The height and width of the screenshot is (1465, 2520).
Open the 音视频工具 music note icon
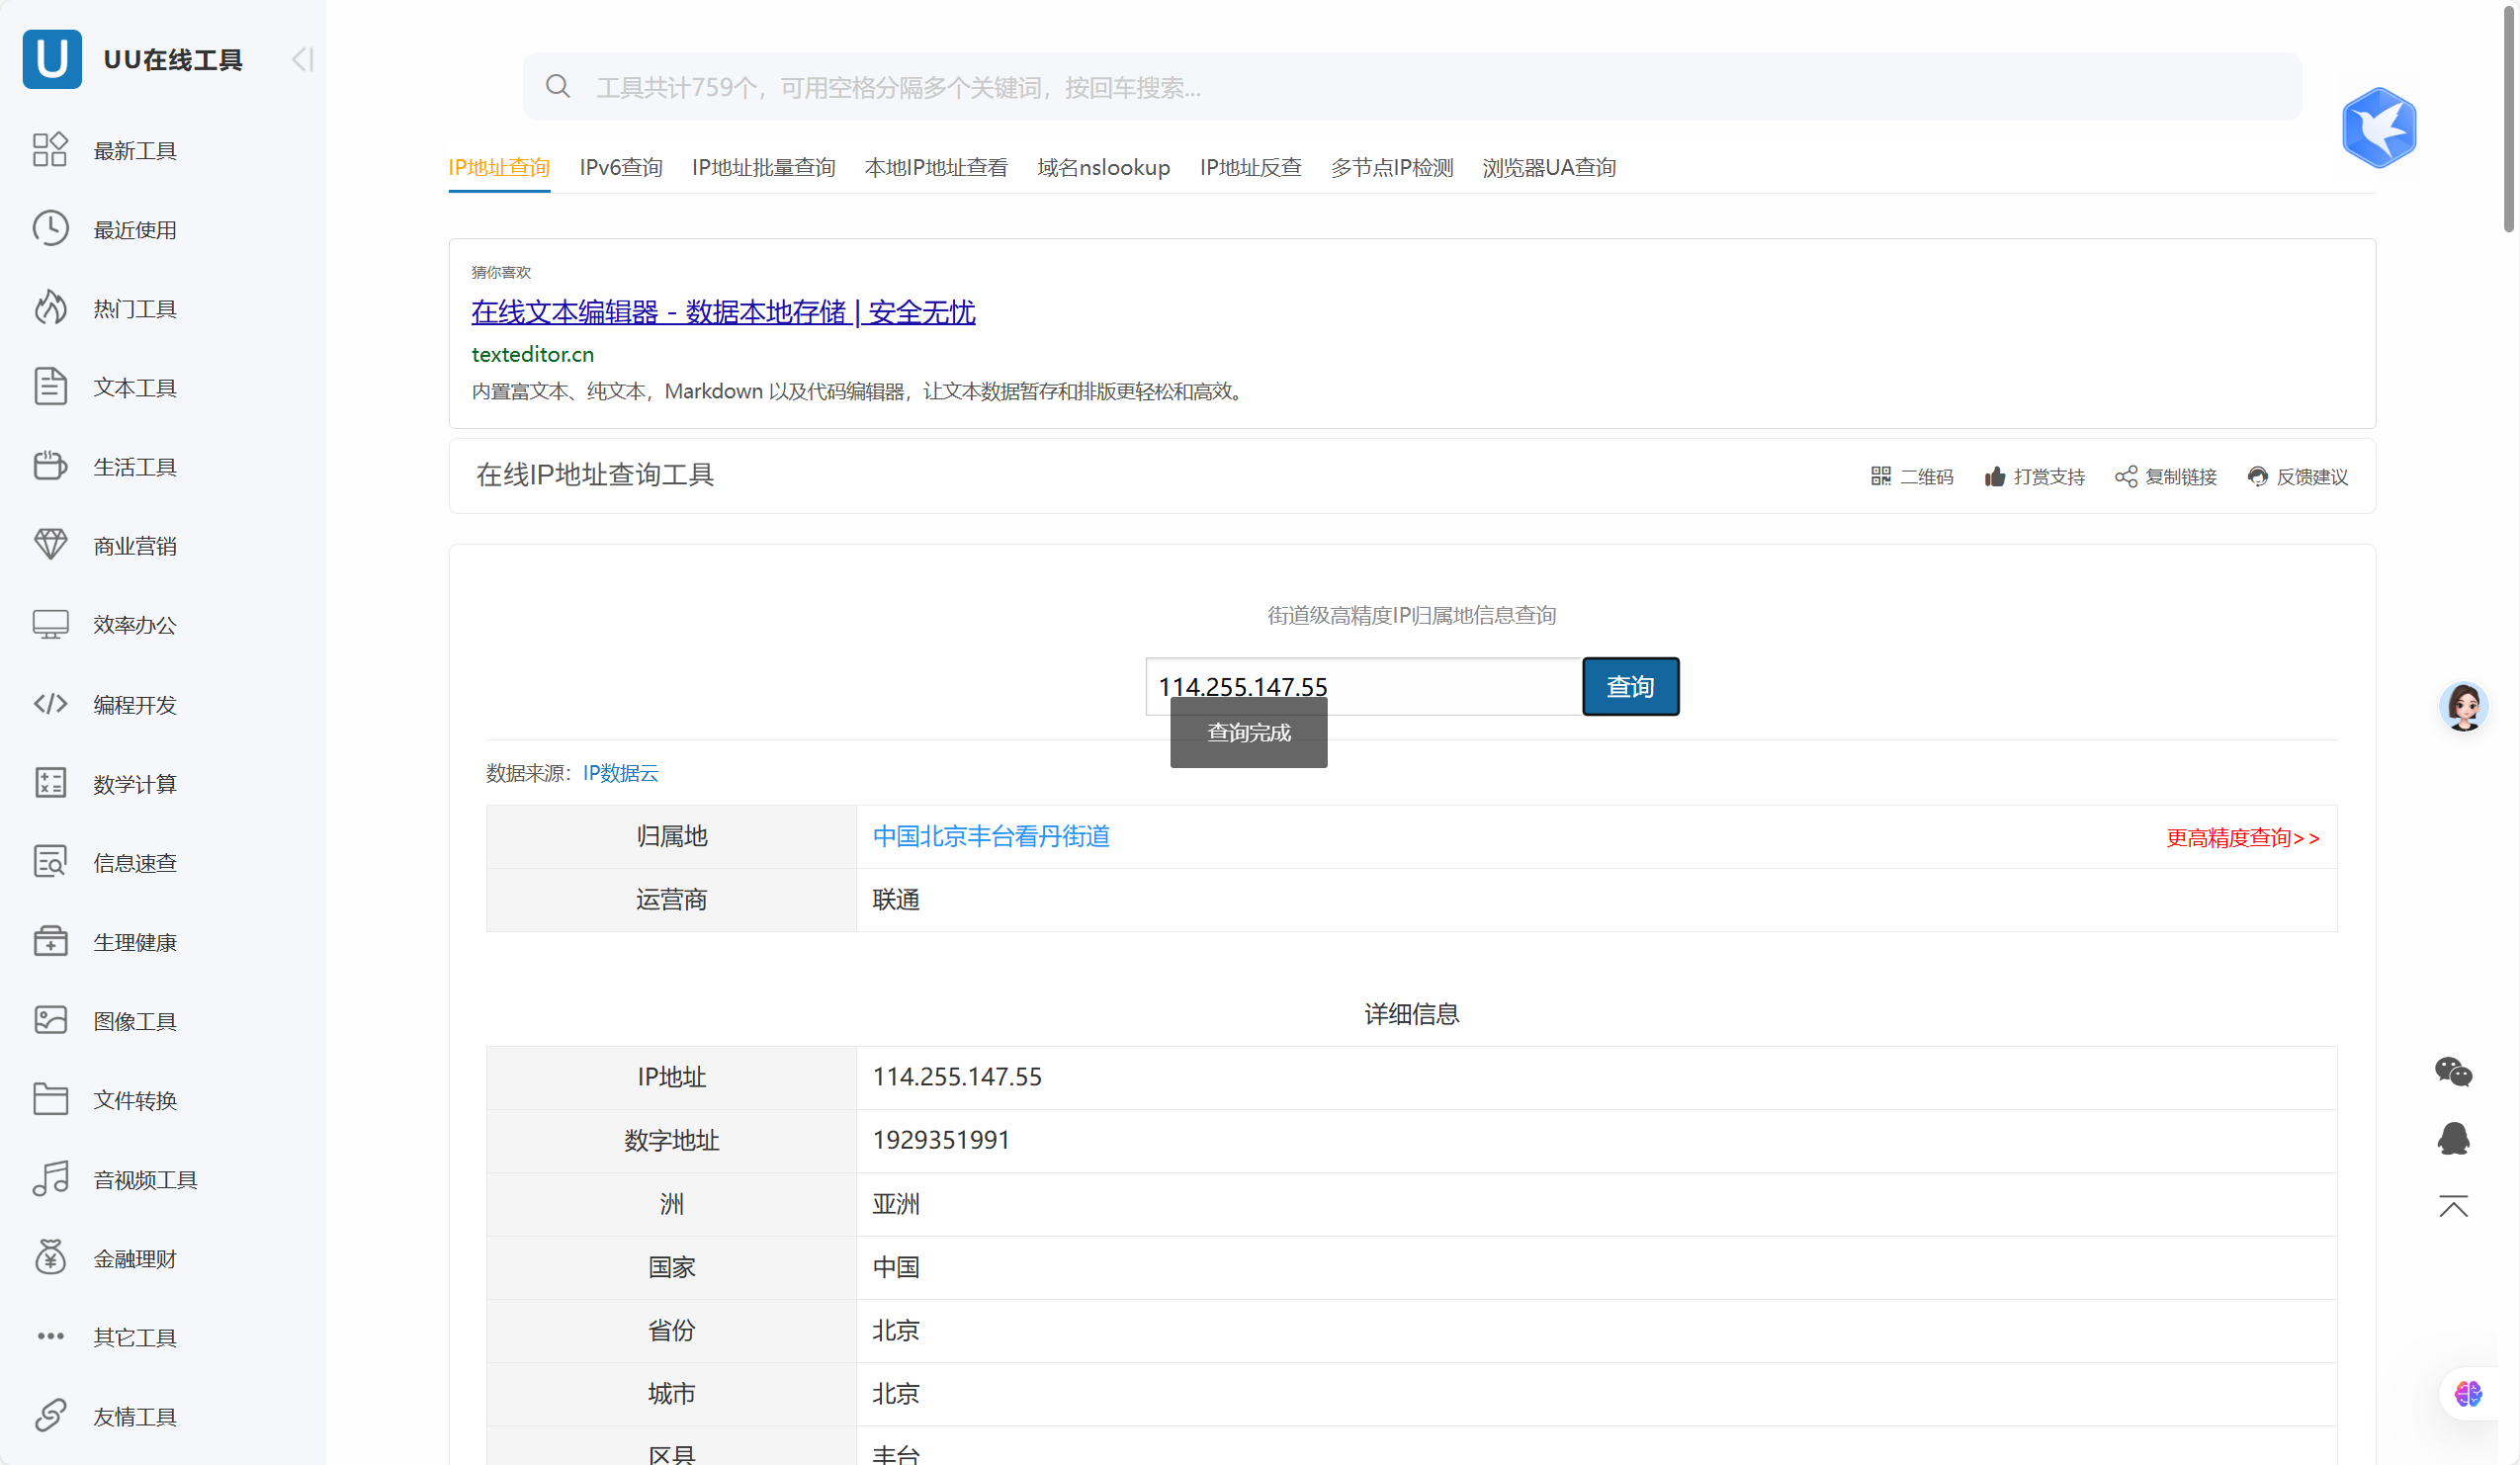point(50,1178)
